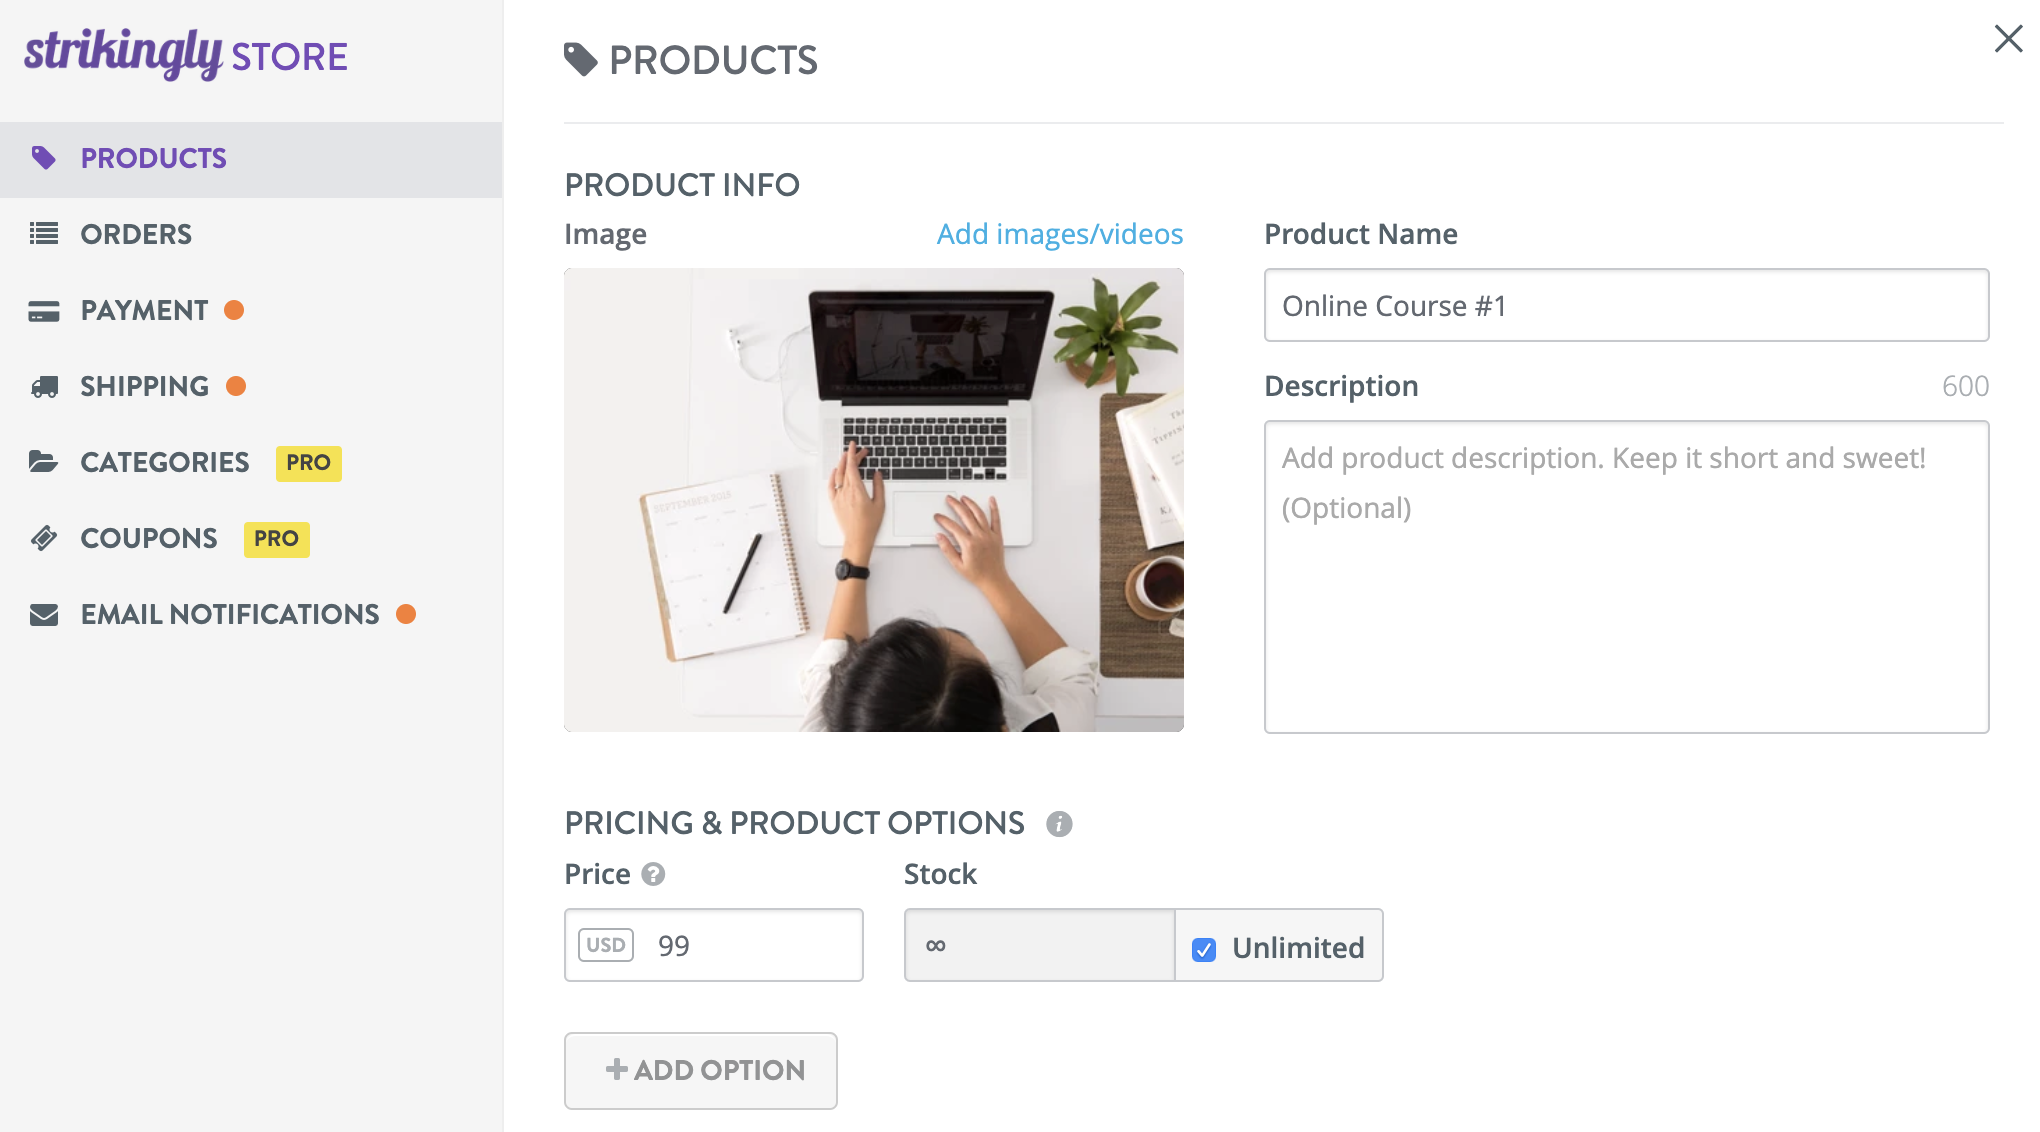Click the Email Notifications envelope icon
2040x1132 pixels.
click(43, 615)
